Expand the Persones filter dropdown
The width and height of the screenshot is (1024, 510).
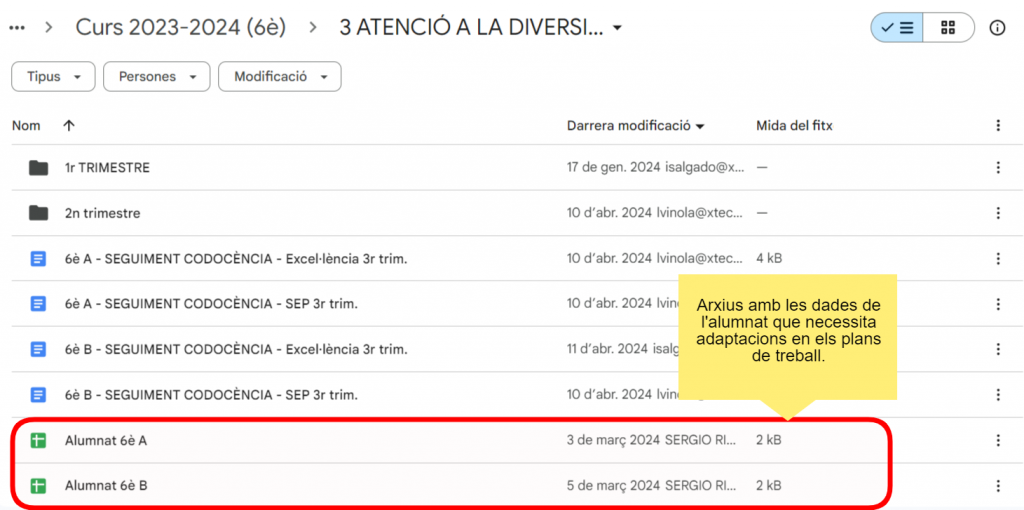[x=156, y=77]
